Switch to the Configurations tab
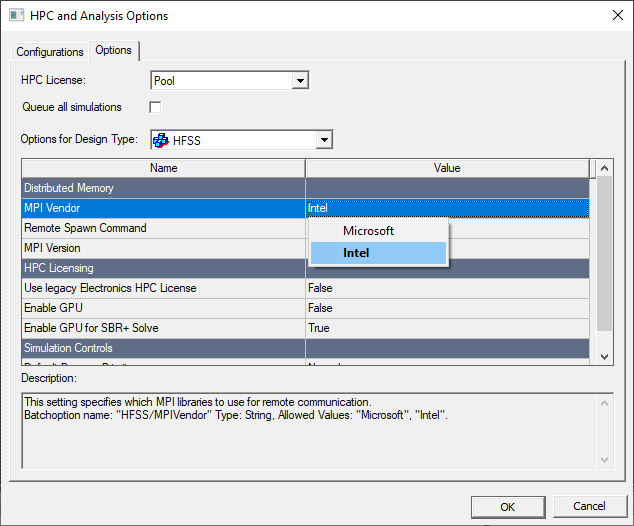The width and height of the screenshot is (634, 526). pos(50,52)
